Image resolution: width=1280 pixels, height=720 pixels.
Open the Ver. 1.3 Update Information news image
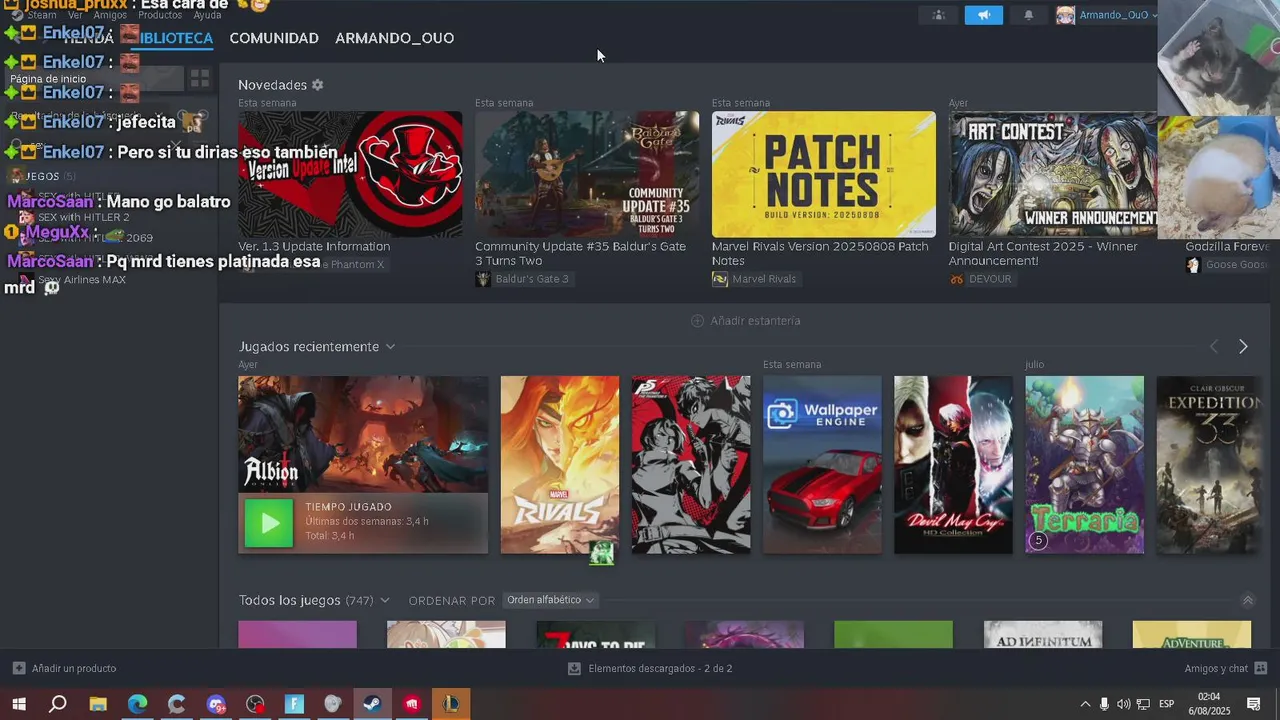(350, 174)
